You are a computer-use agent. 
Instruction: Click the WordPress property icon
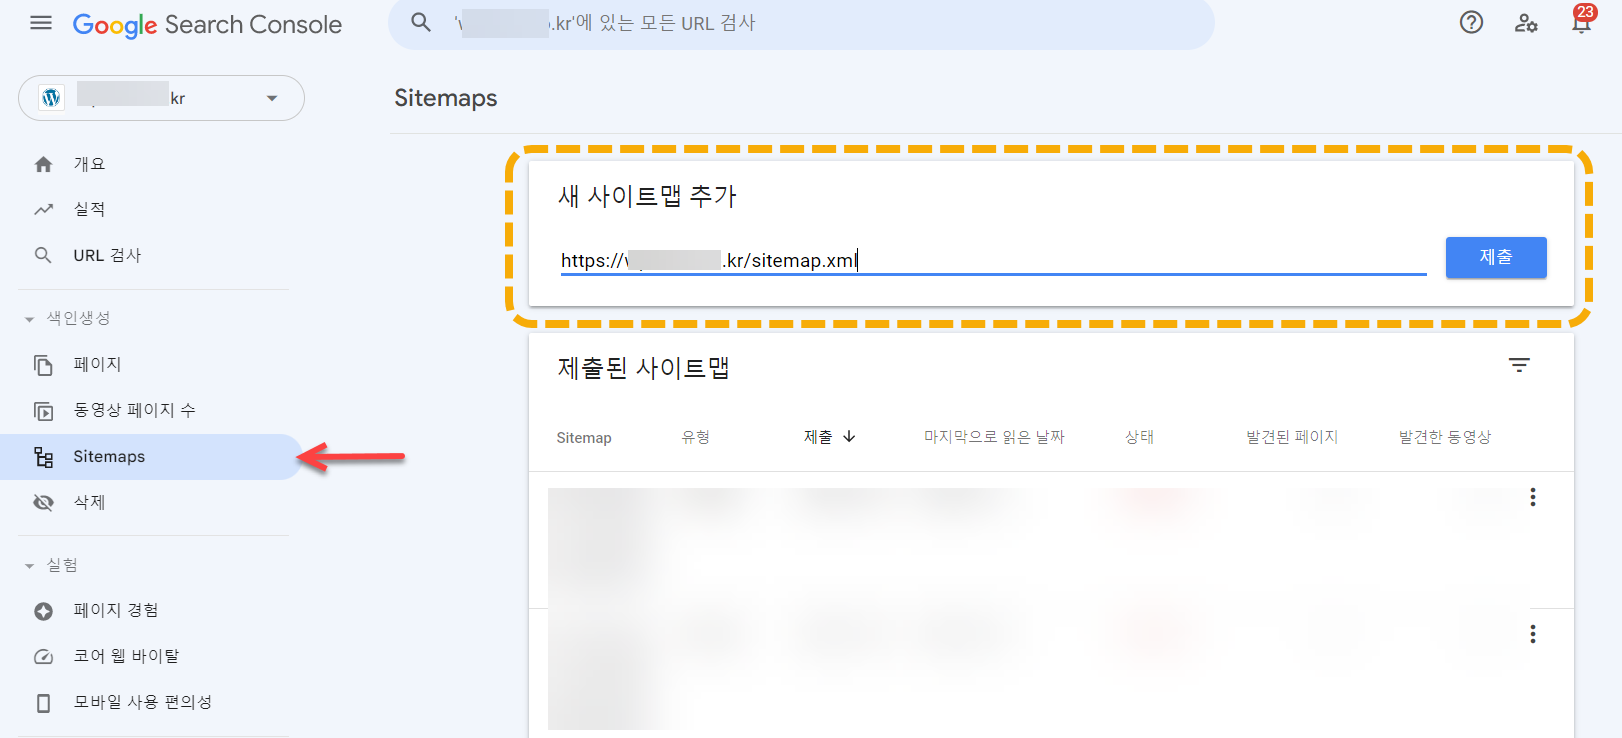click(x=51, y=98)
